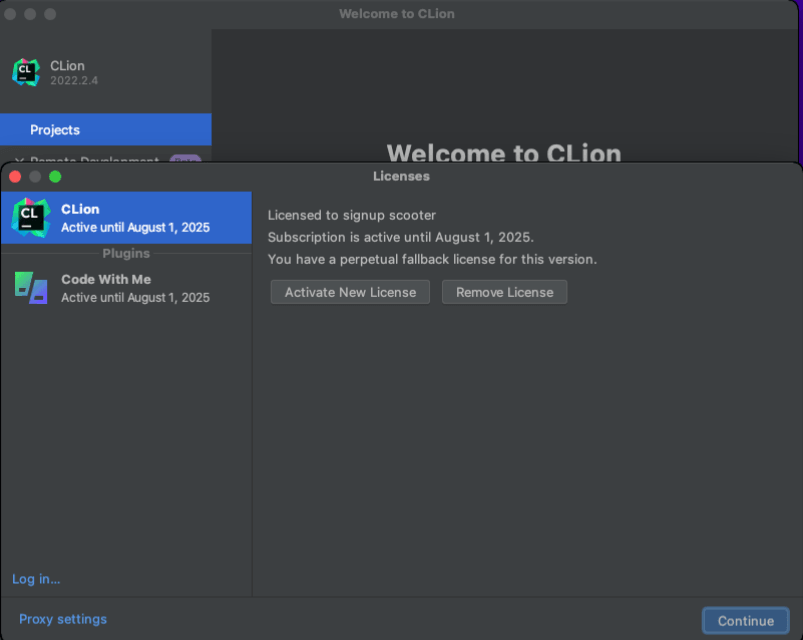Click the 'Welcome to CLion' heading in the background window

pyautogui.click(x=504, y=153)
